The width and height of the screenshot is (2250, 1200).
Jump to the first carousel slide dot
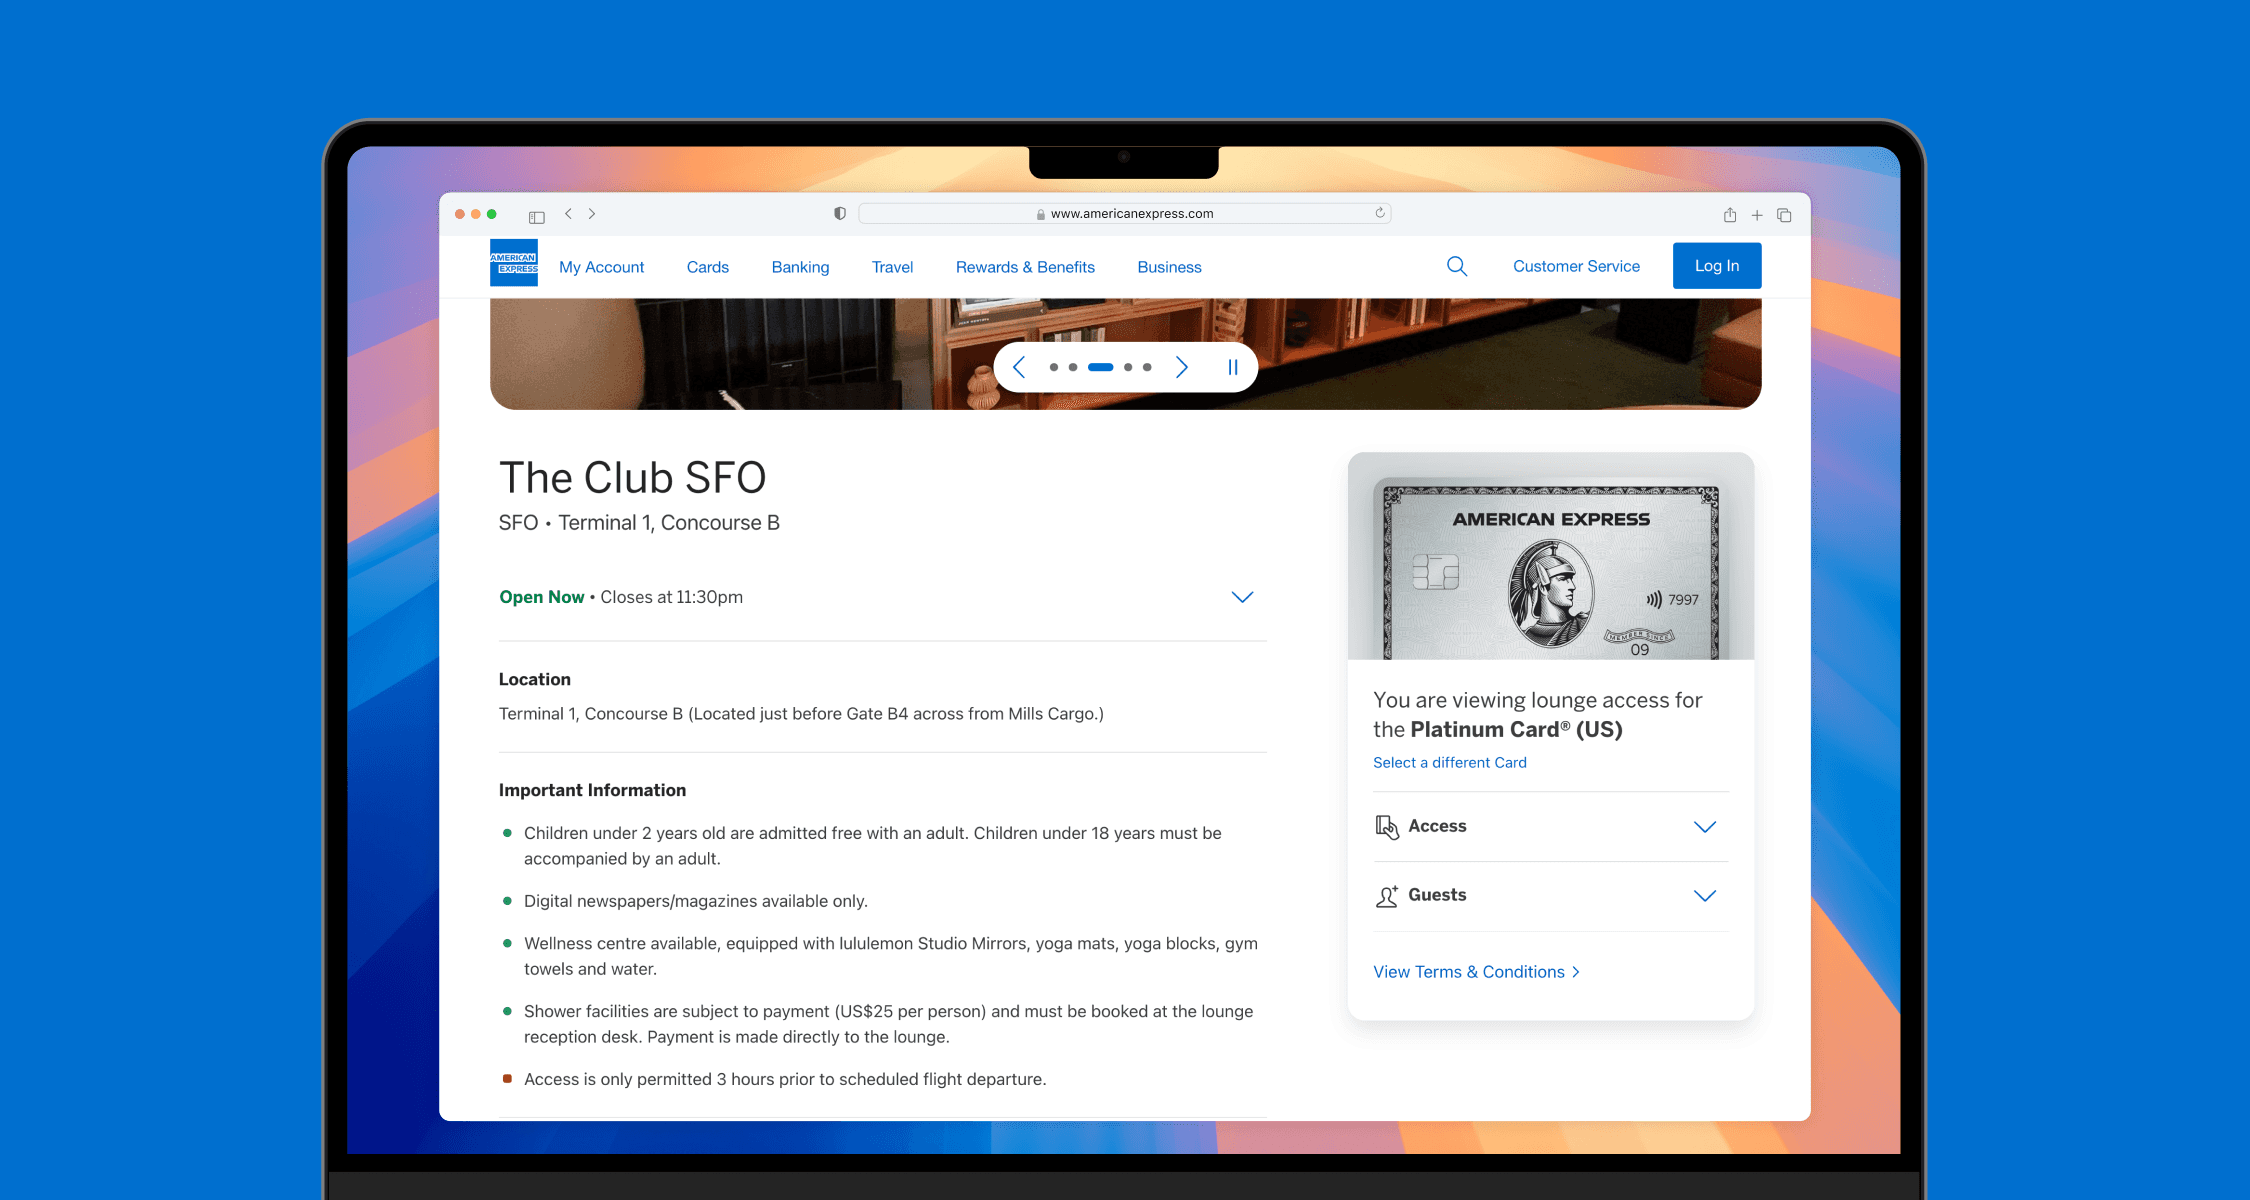(x=1054, y=367)
